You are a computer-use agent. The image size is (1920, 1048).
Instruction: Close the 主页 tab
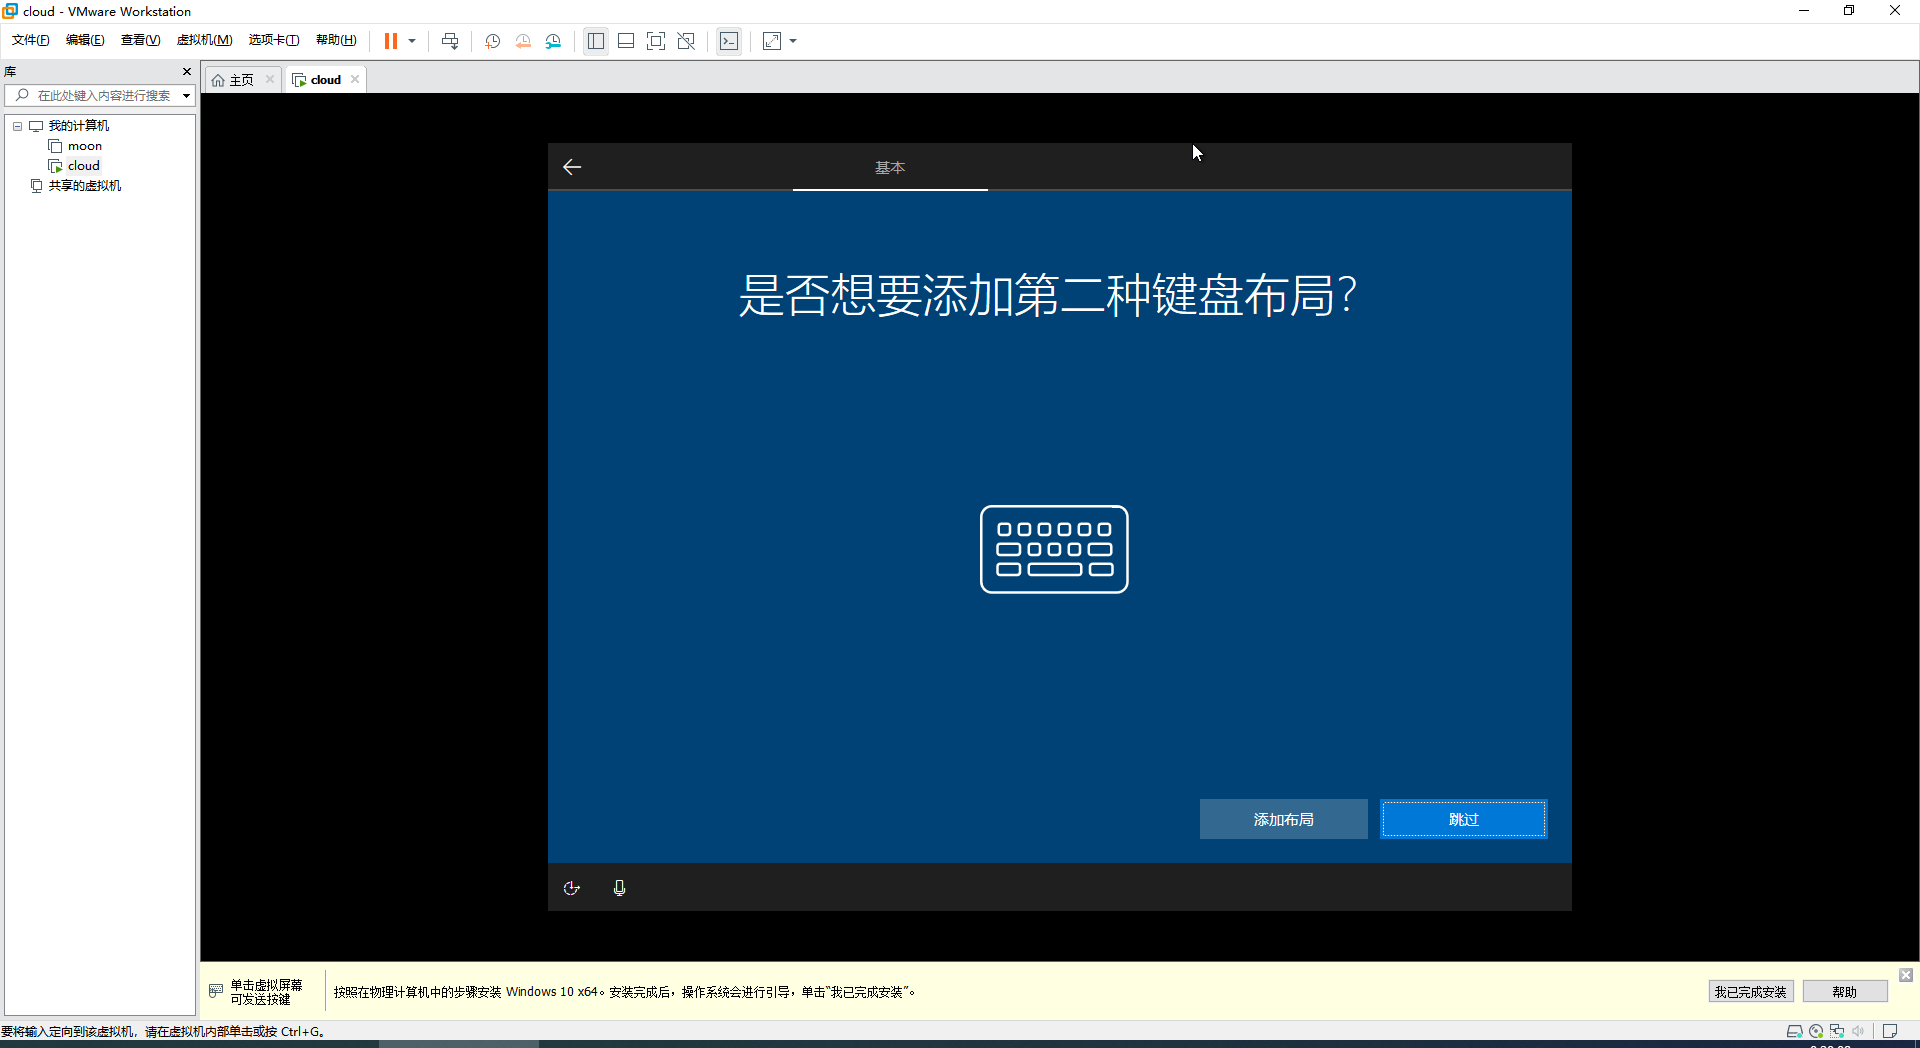tap(270, 79)
